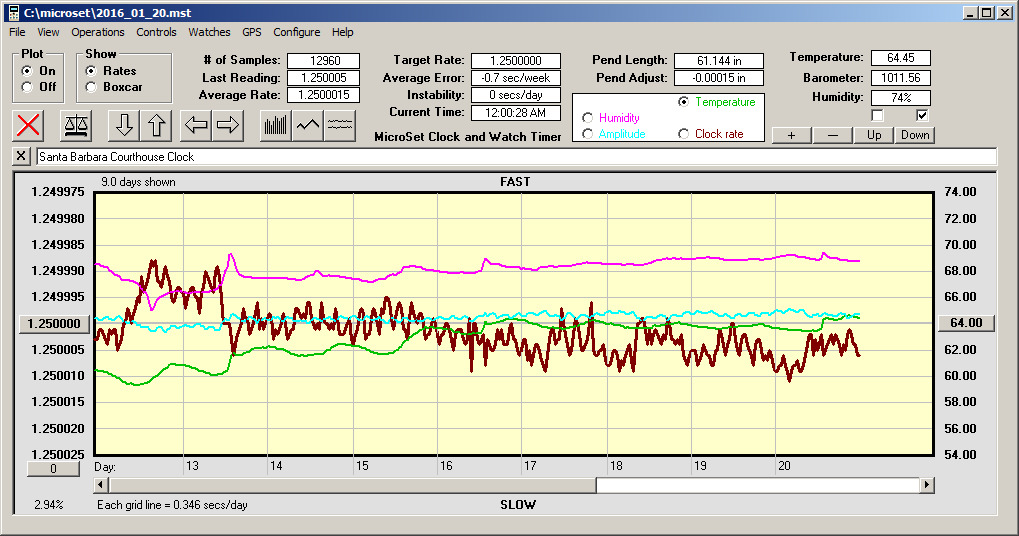Click the SLOW label below graph
The image size is (1019, 536).
pyautogui.click(x=518, y=505)
